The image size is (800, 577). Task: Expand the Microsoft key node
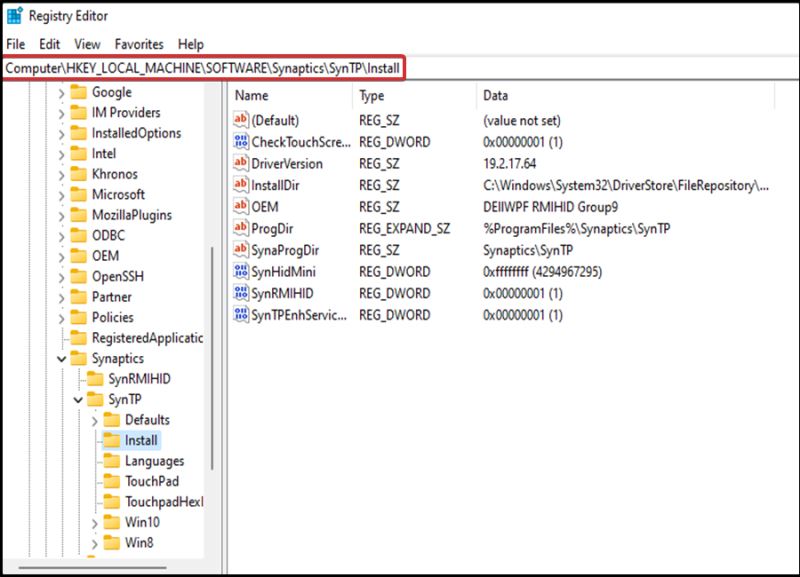(x=62, y=194)
